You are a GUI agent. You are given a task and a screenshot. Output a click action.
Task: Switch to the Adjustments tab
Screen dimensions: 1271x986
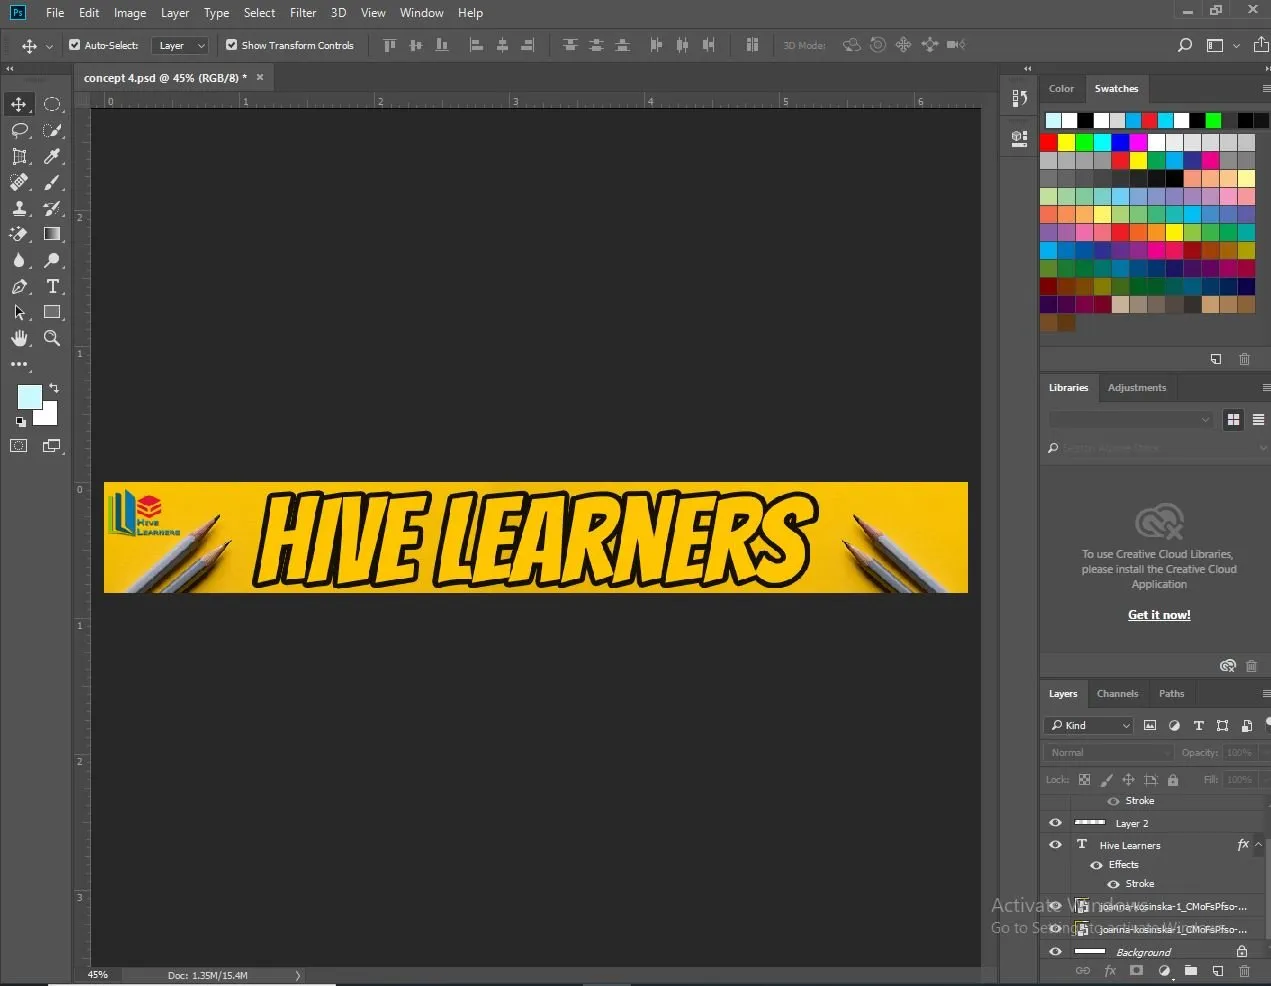point(1137,387)
